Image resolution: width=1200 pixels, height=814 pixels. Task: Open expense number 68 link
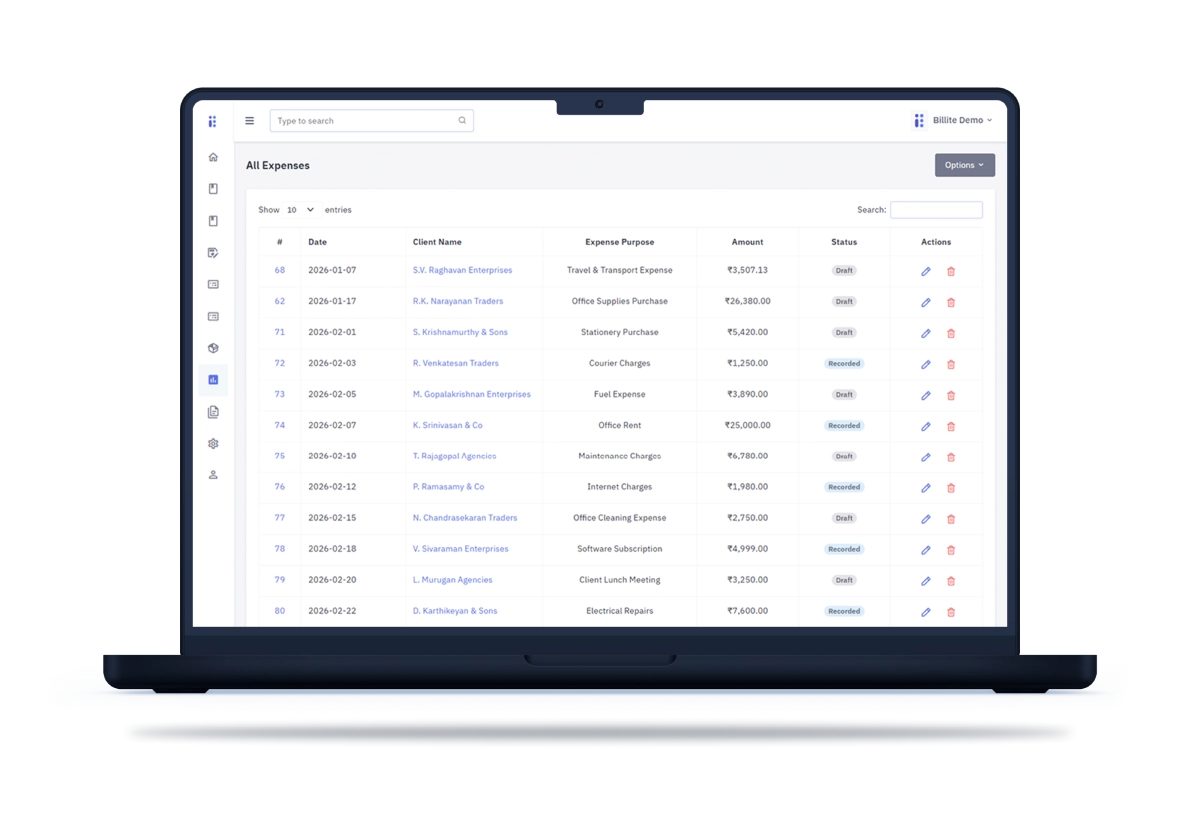click(280, 270)
